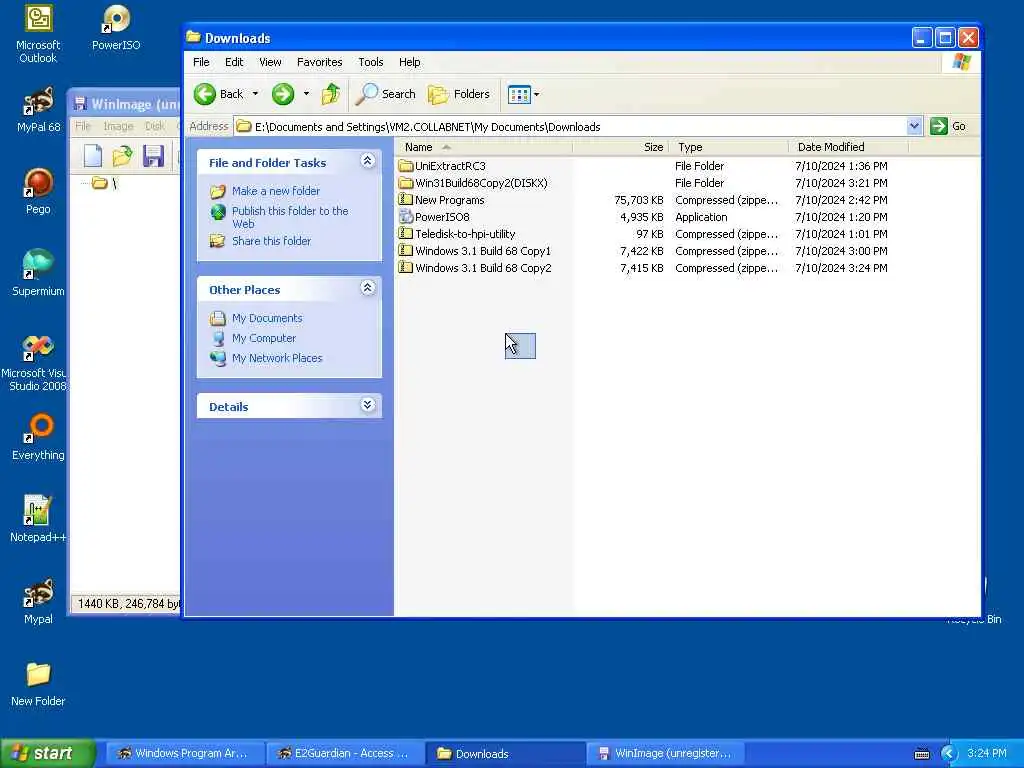This screenshot has height=768, width=1024.
Task: Click the New document icon in WinImage
Action: (x=93, y=155)
